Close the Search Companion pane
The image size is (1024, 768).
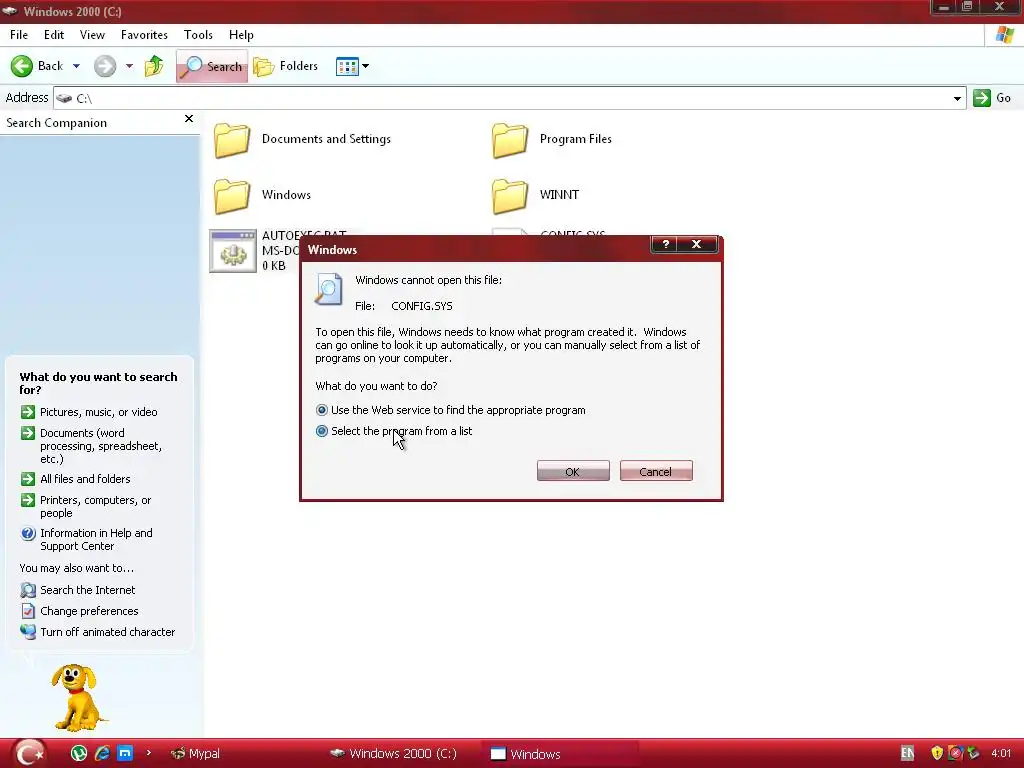click(x=189, y=119)
